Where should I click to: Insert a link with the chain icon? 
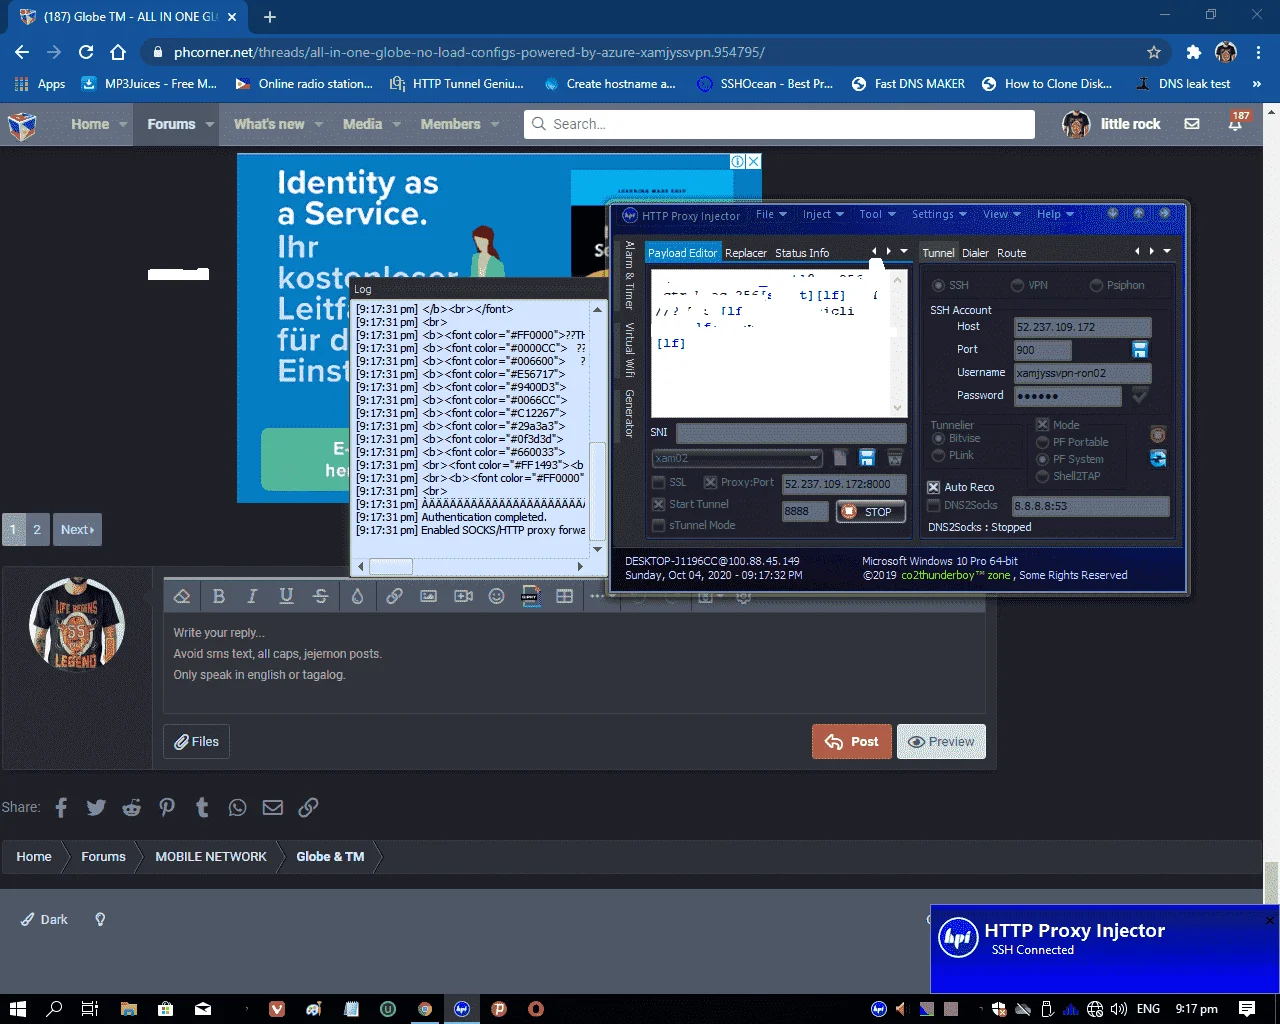[x=394, y=596]
